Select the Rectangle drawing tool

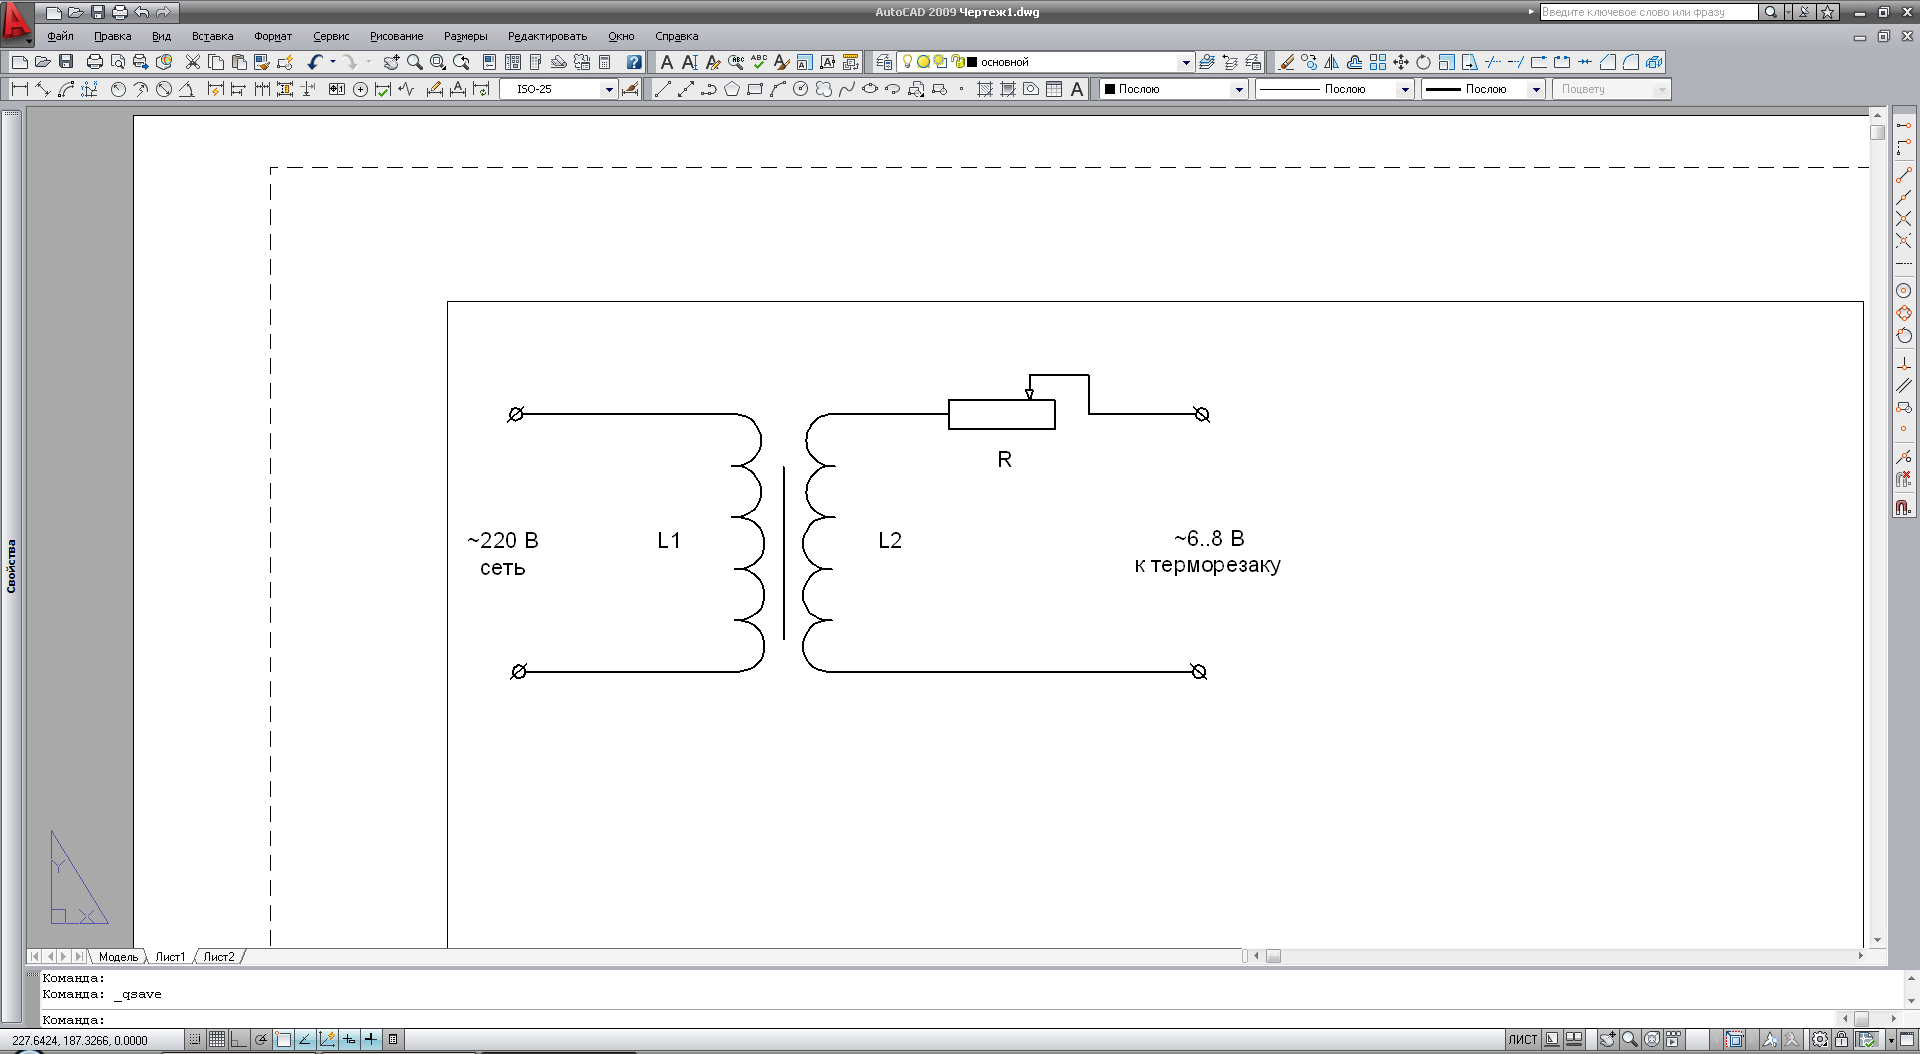755,89
